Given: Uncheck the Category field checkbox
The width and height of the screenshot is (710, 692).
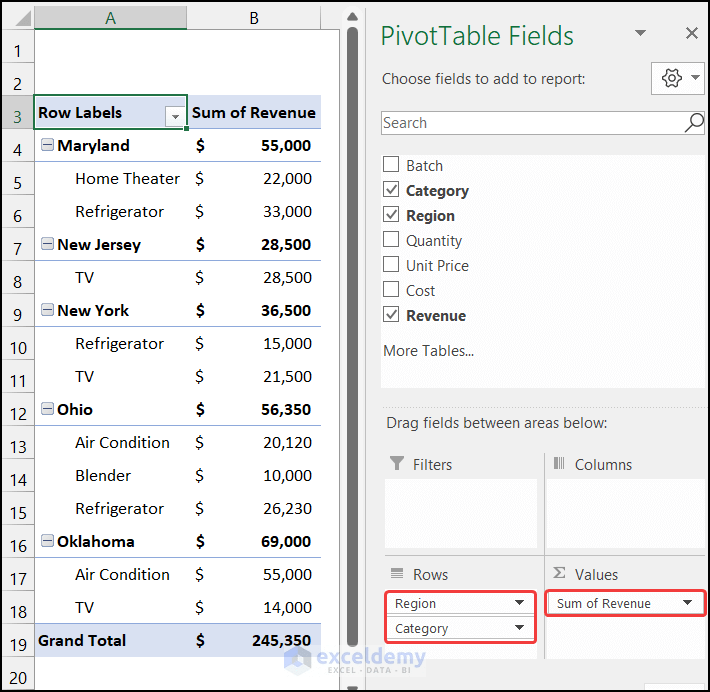Looking at the screenshot, I should 391,189.
